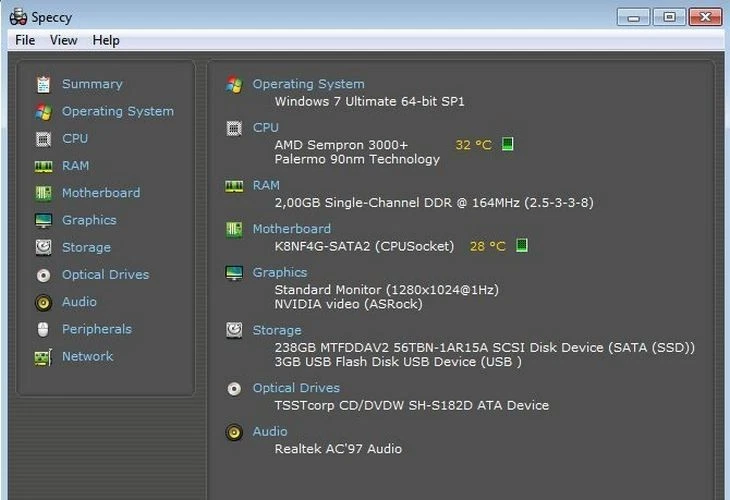Screen dimensions: 730x500
Task: Click the CPU heading link in summary
Action: pos(265,128)
